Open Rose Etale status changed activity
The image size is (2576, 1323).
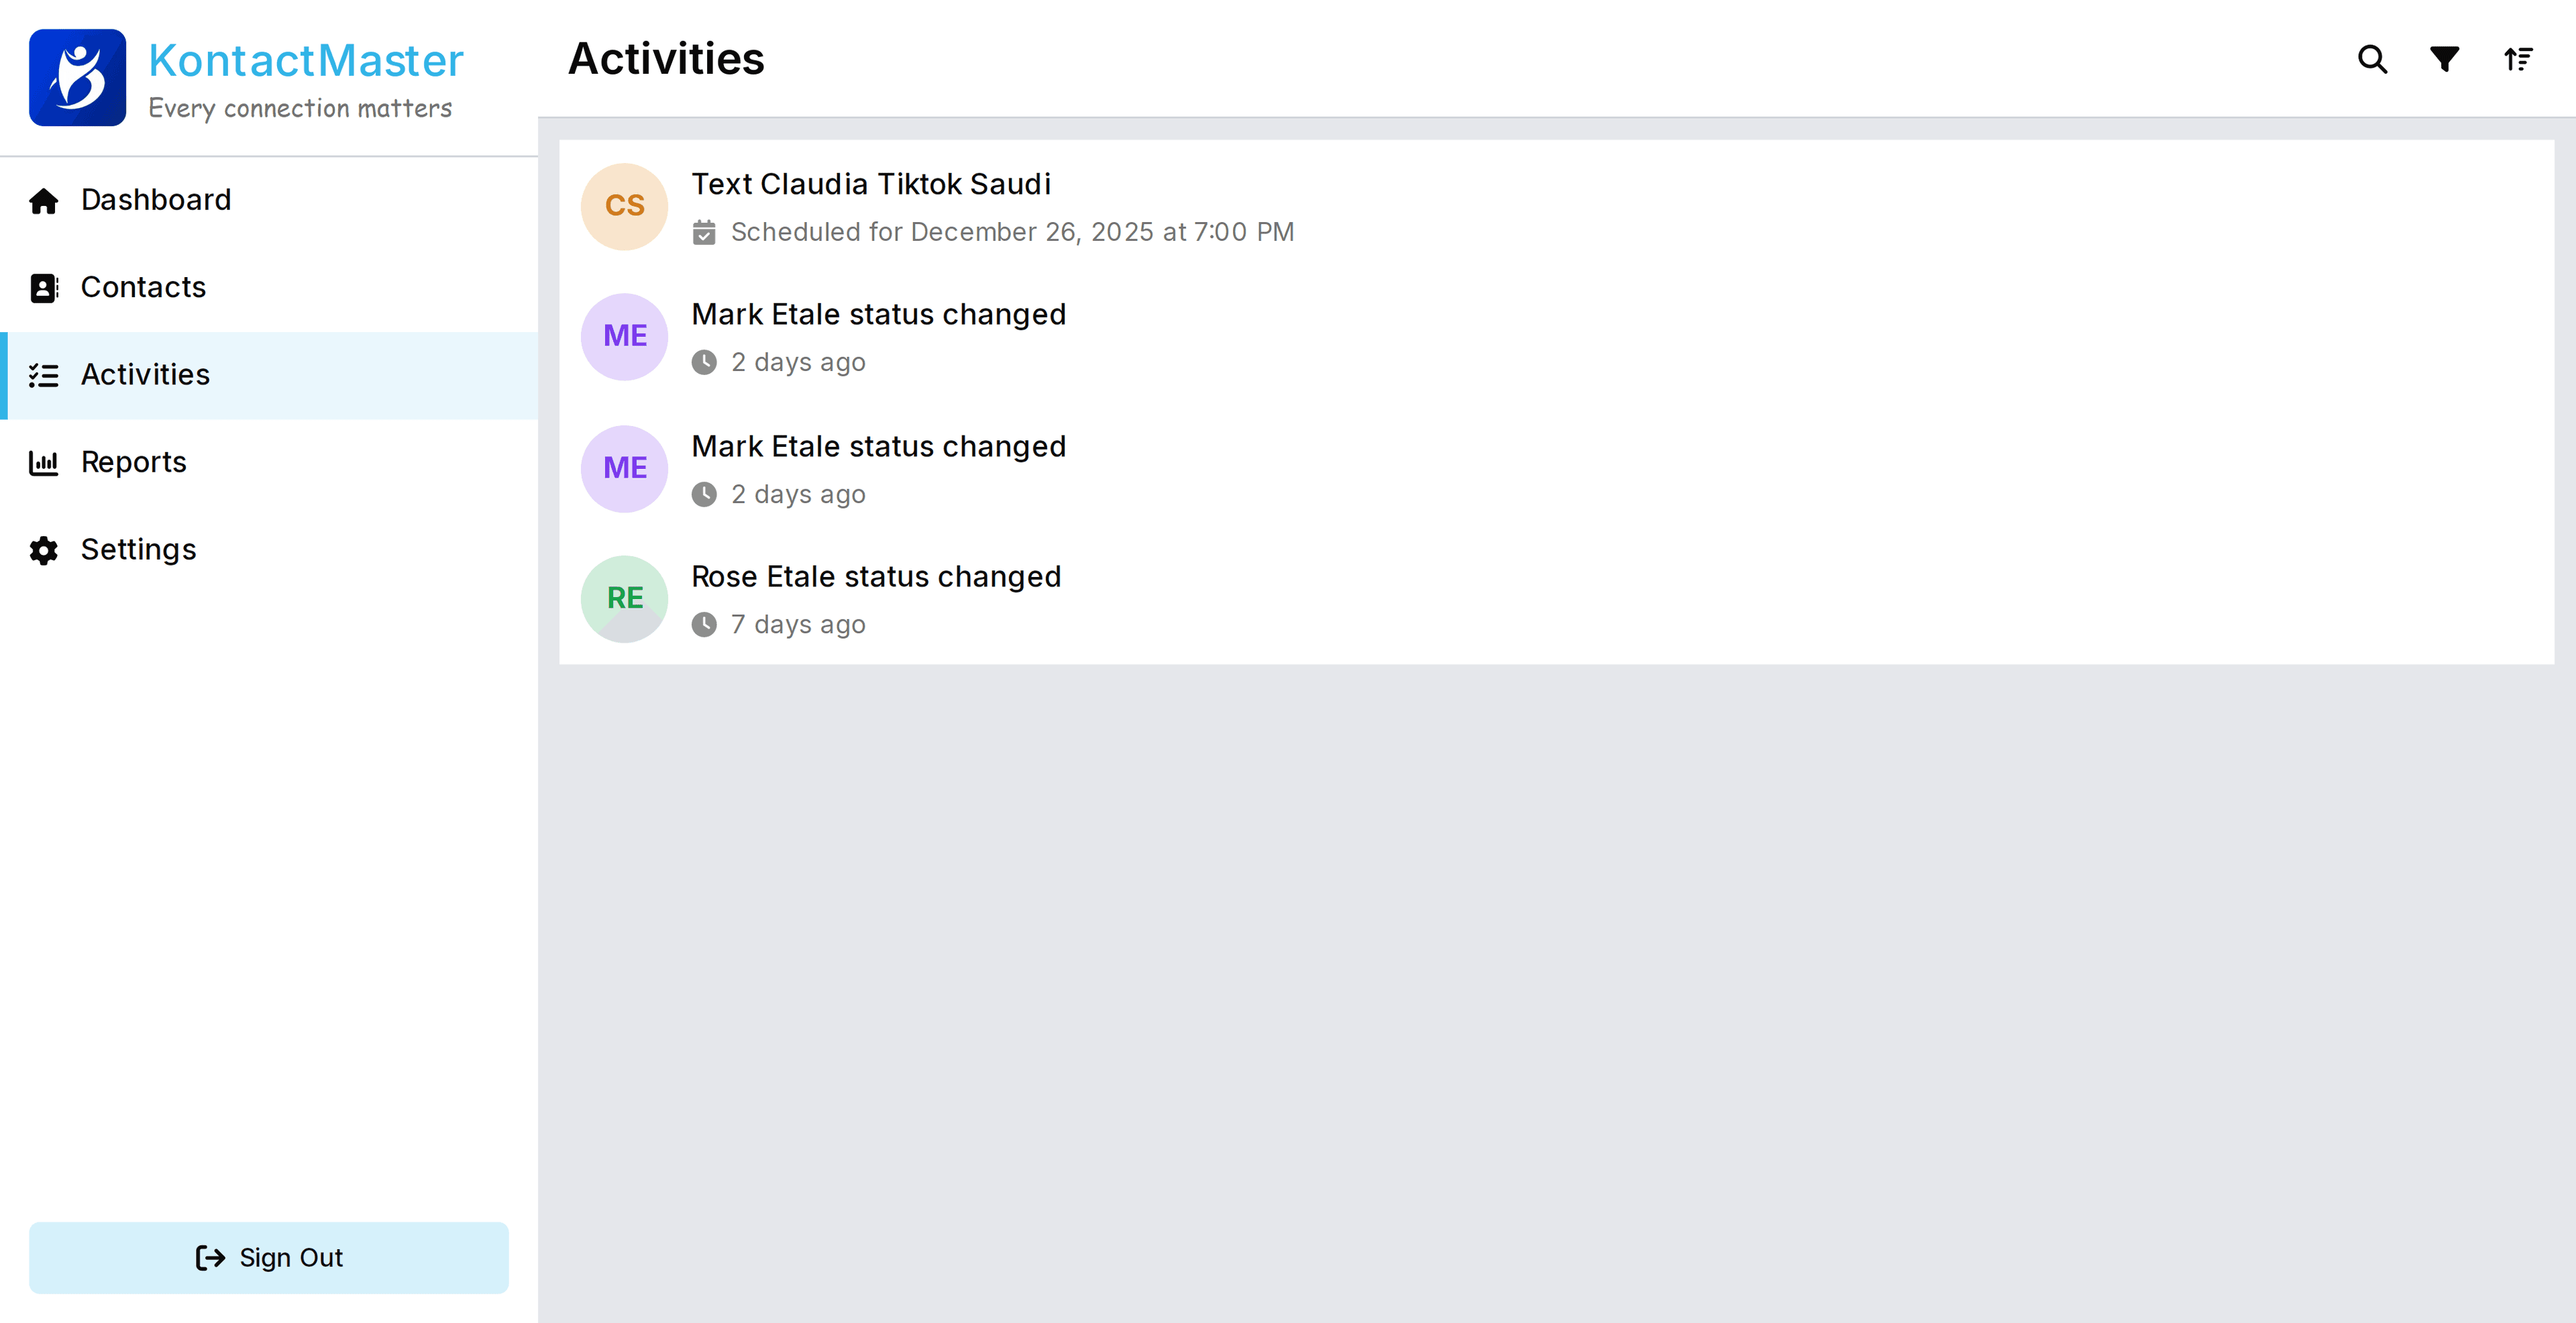click(875, 576)
